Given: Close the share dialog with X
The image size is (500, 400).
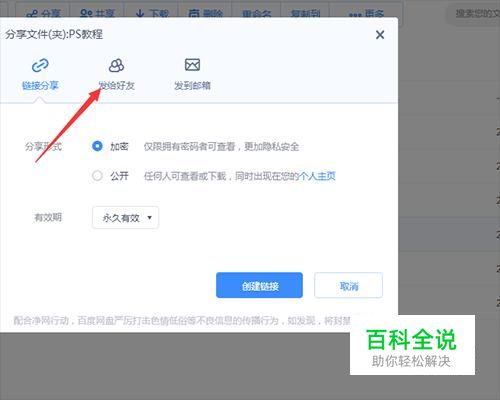Looking at the screenshot, I should 380,35.
